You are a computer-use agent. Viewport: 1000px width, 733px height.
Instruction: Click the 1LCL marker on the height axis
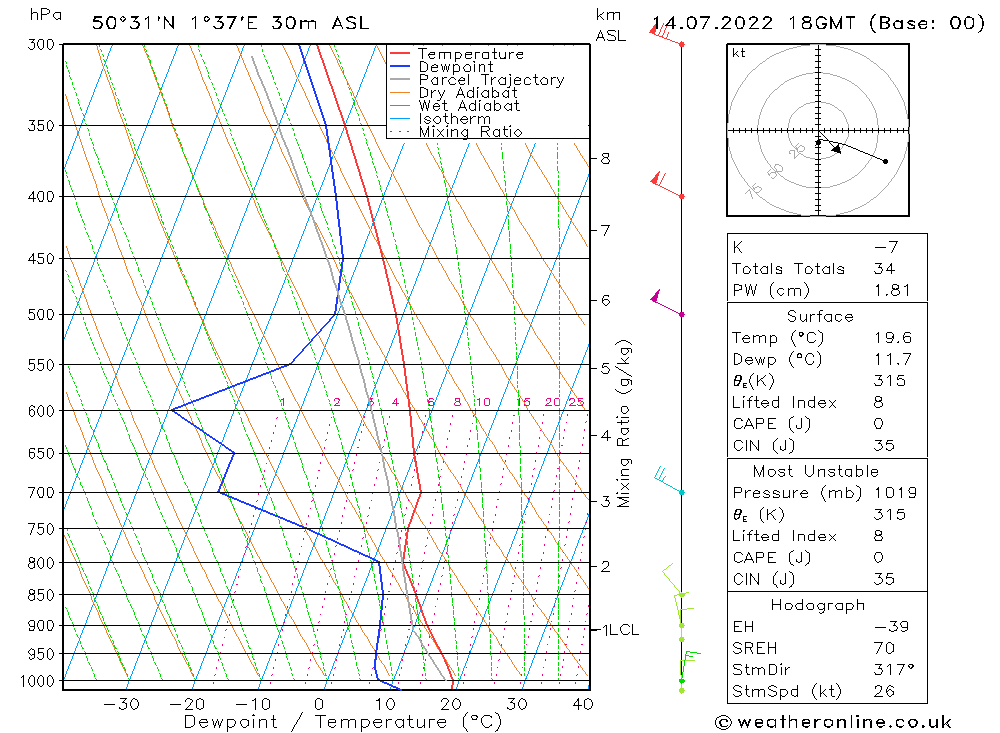coord(620,630)
